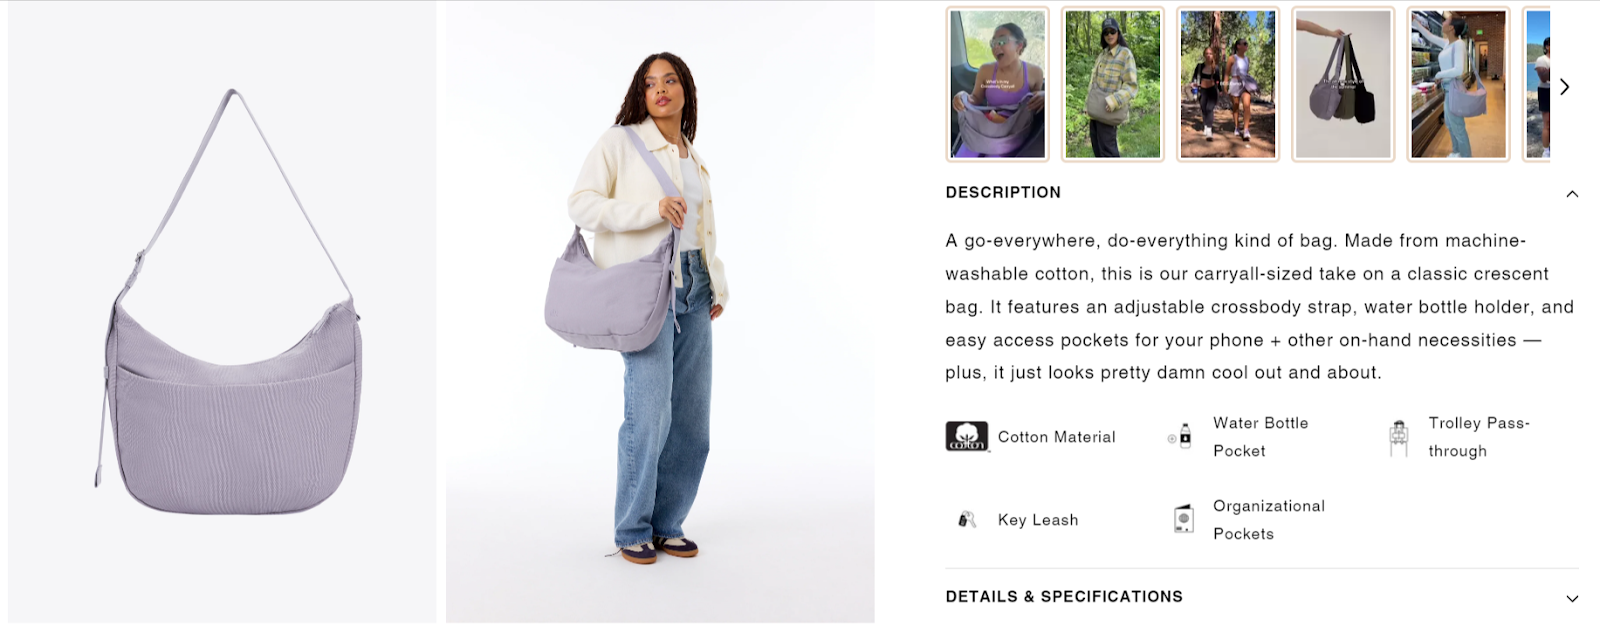Click the Cotton Material icon
The height and width of the screenshot is (626, 1600).
coord(967,437)
